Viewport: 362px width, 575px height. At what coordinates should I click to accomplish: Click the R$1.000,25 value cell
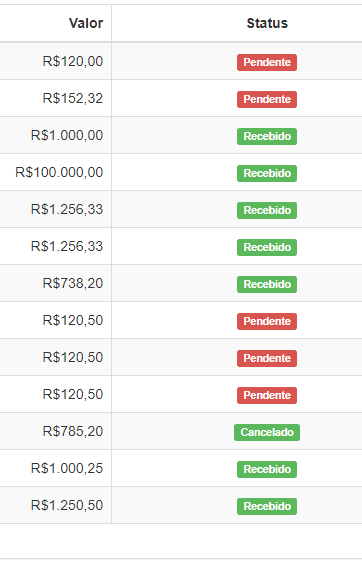(55, 468)
